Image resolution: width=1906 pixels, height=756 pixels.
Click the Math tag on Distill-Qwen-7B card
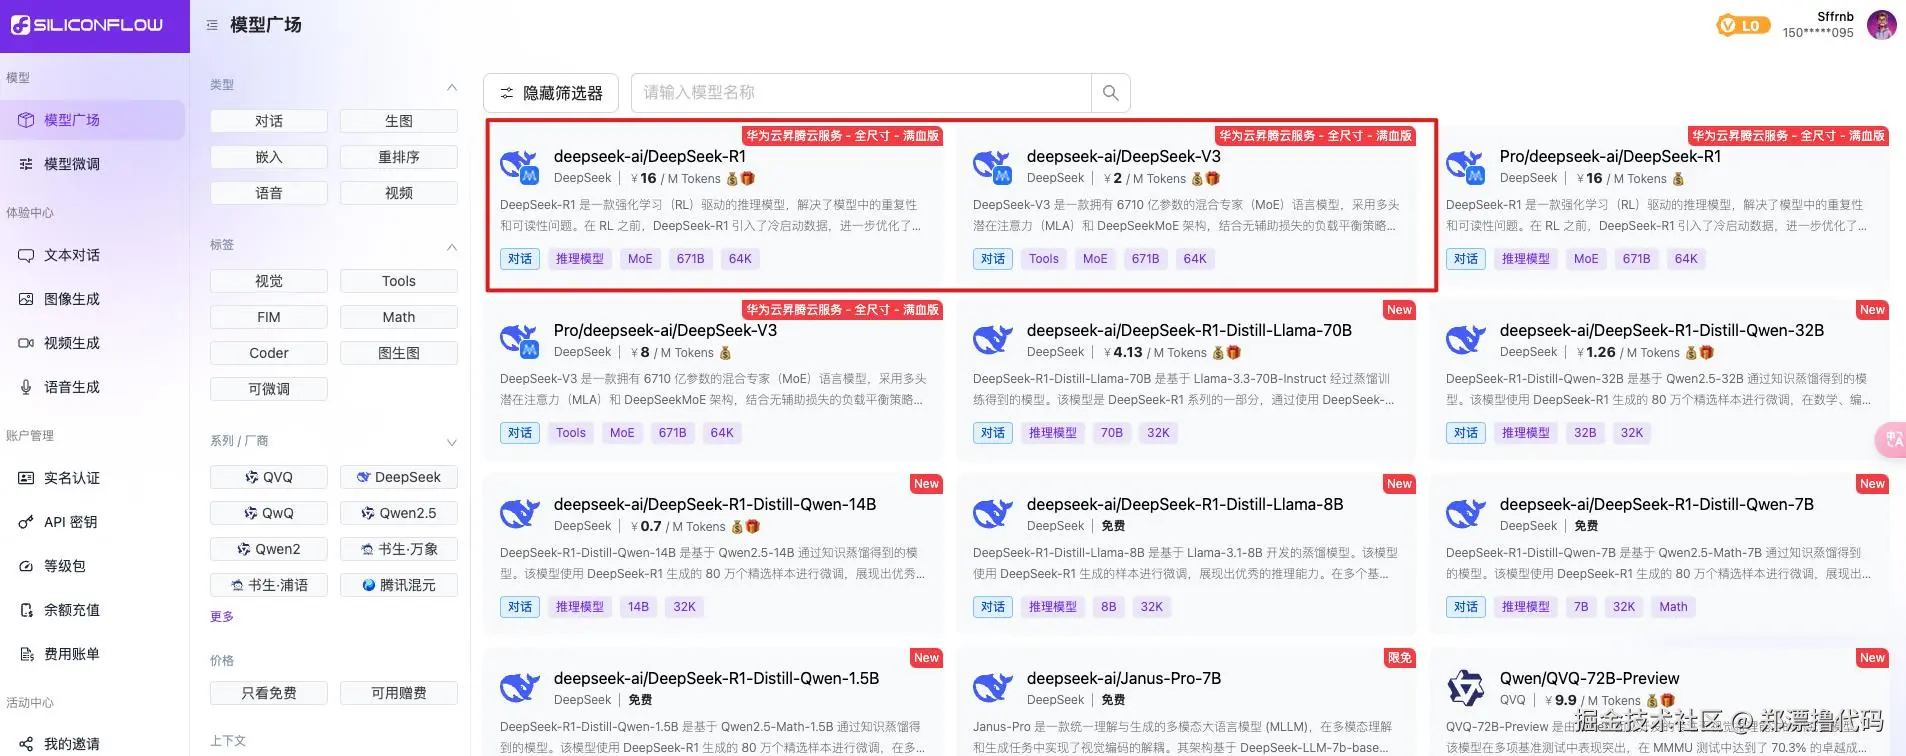1673,607
